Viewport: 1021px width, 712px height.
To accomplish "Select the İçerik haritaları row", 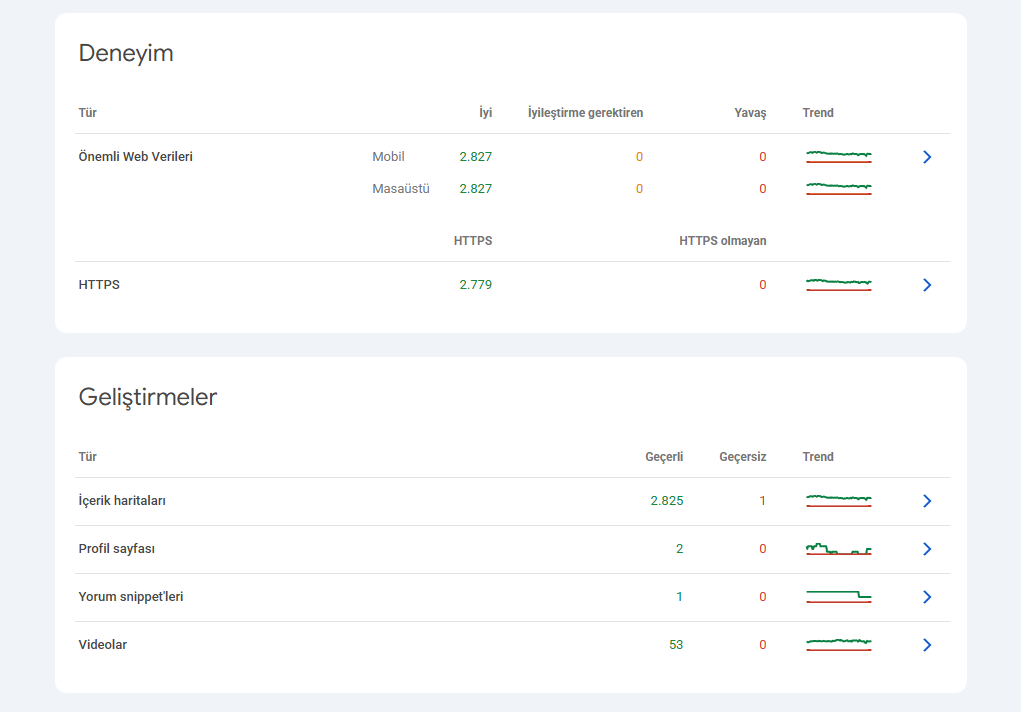I will point(512,501).
